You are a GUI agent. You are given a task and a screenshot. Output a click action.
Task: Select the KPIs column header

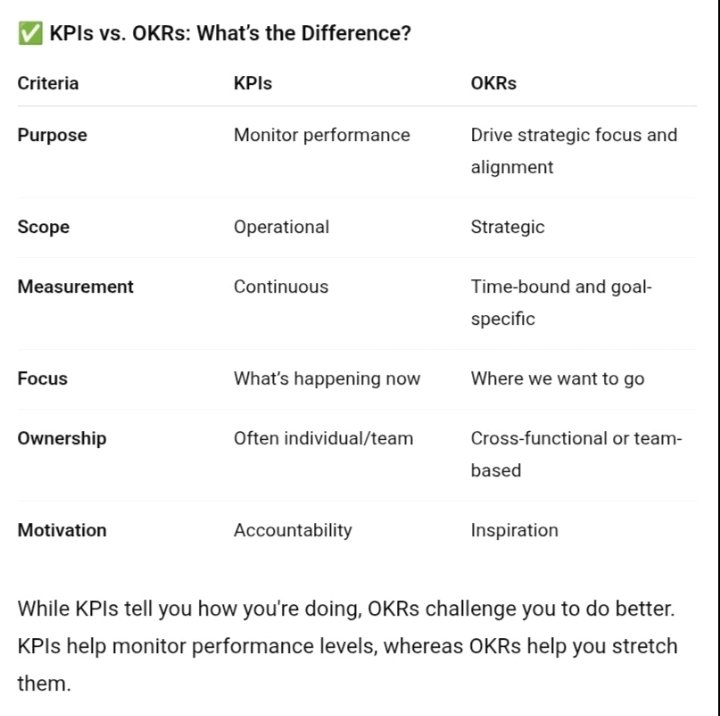[x=253, y=83]
